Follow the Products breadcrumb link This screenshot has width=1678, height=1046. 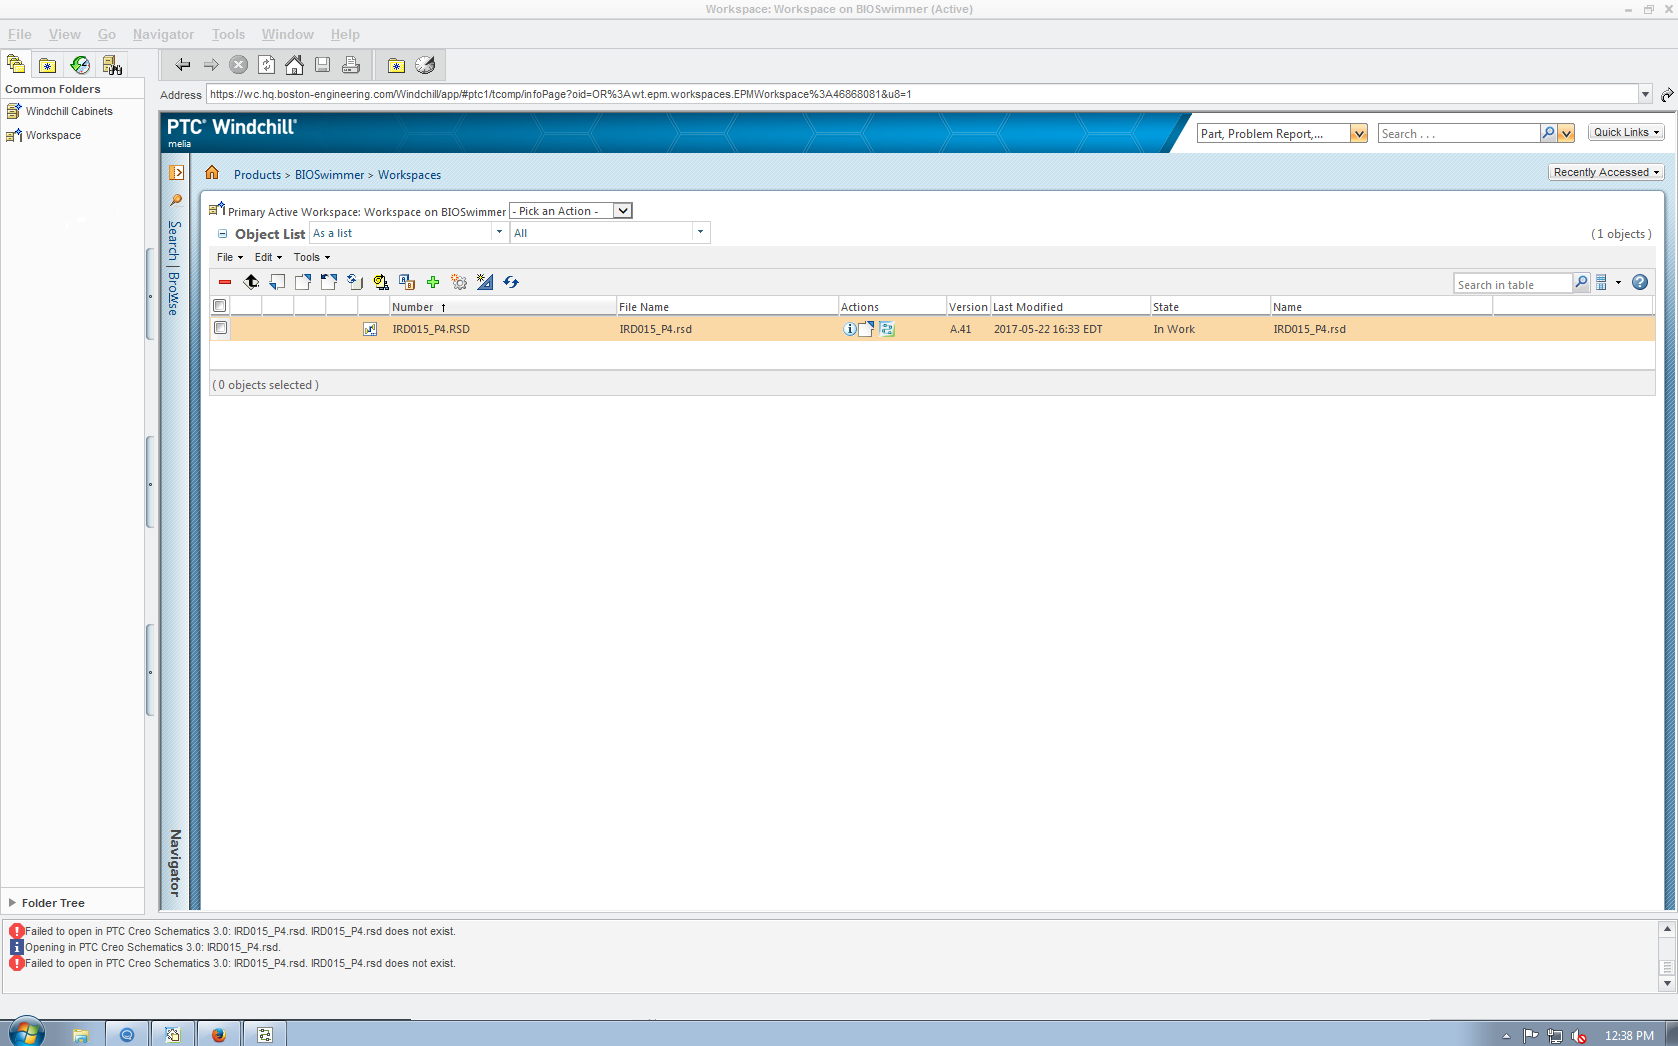click(257, 175)
